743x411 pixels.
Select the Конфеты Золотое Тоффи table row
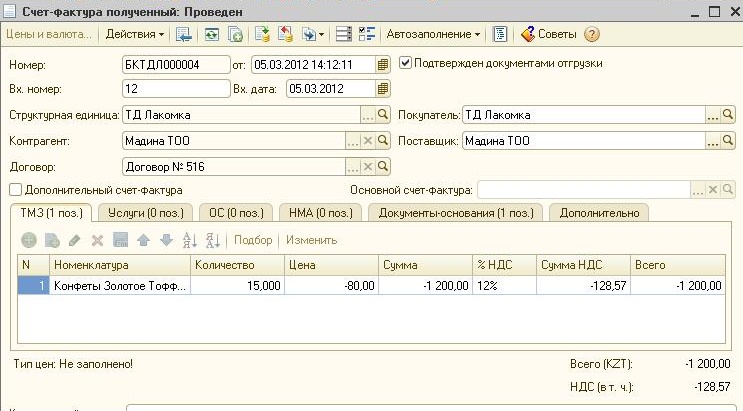(x=120, y=285)
